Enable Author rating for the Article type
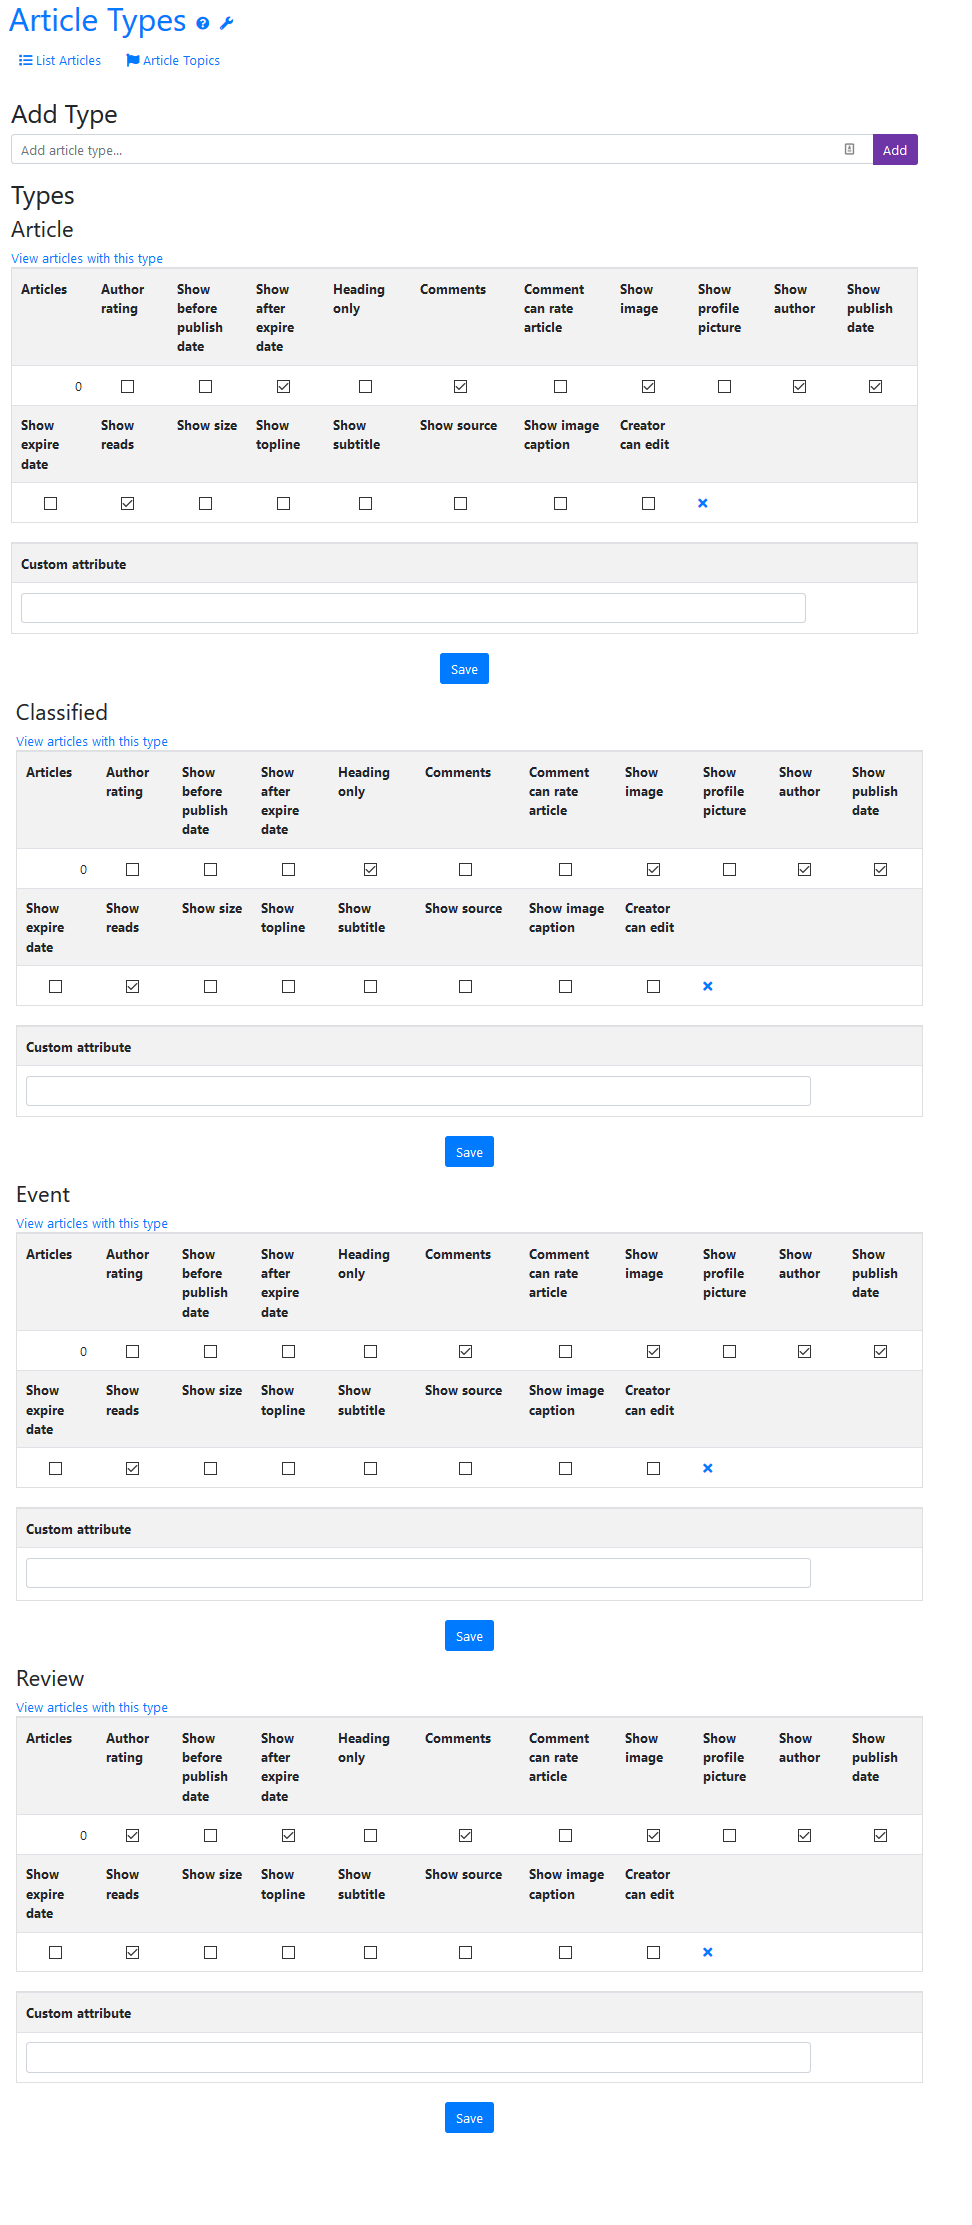Image resolution: width=972 pixels, height=2225 pixels. pyautogui.click(x=128, y=387)
